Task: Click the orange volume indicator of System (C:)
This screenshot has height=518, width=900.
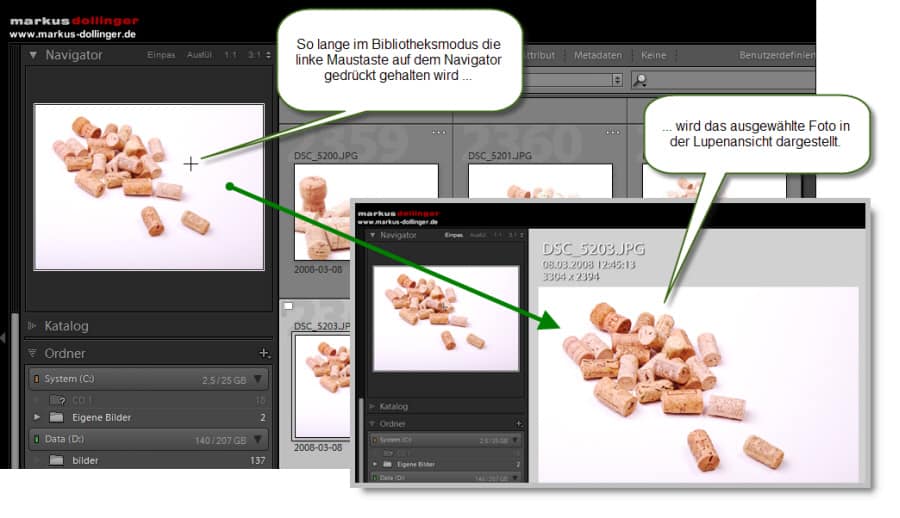Action: (x=36, y=379)
